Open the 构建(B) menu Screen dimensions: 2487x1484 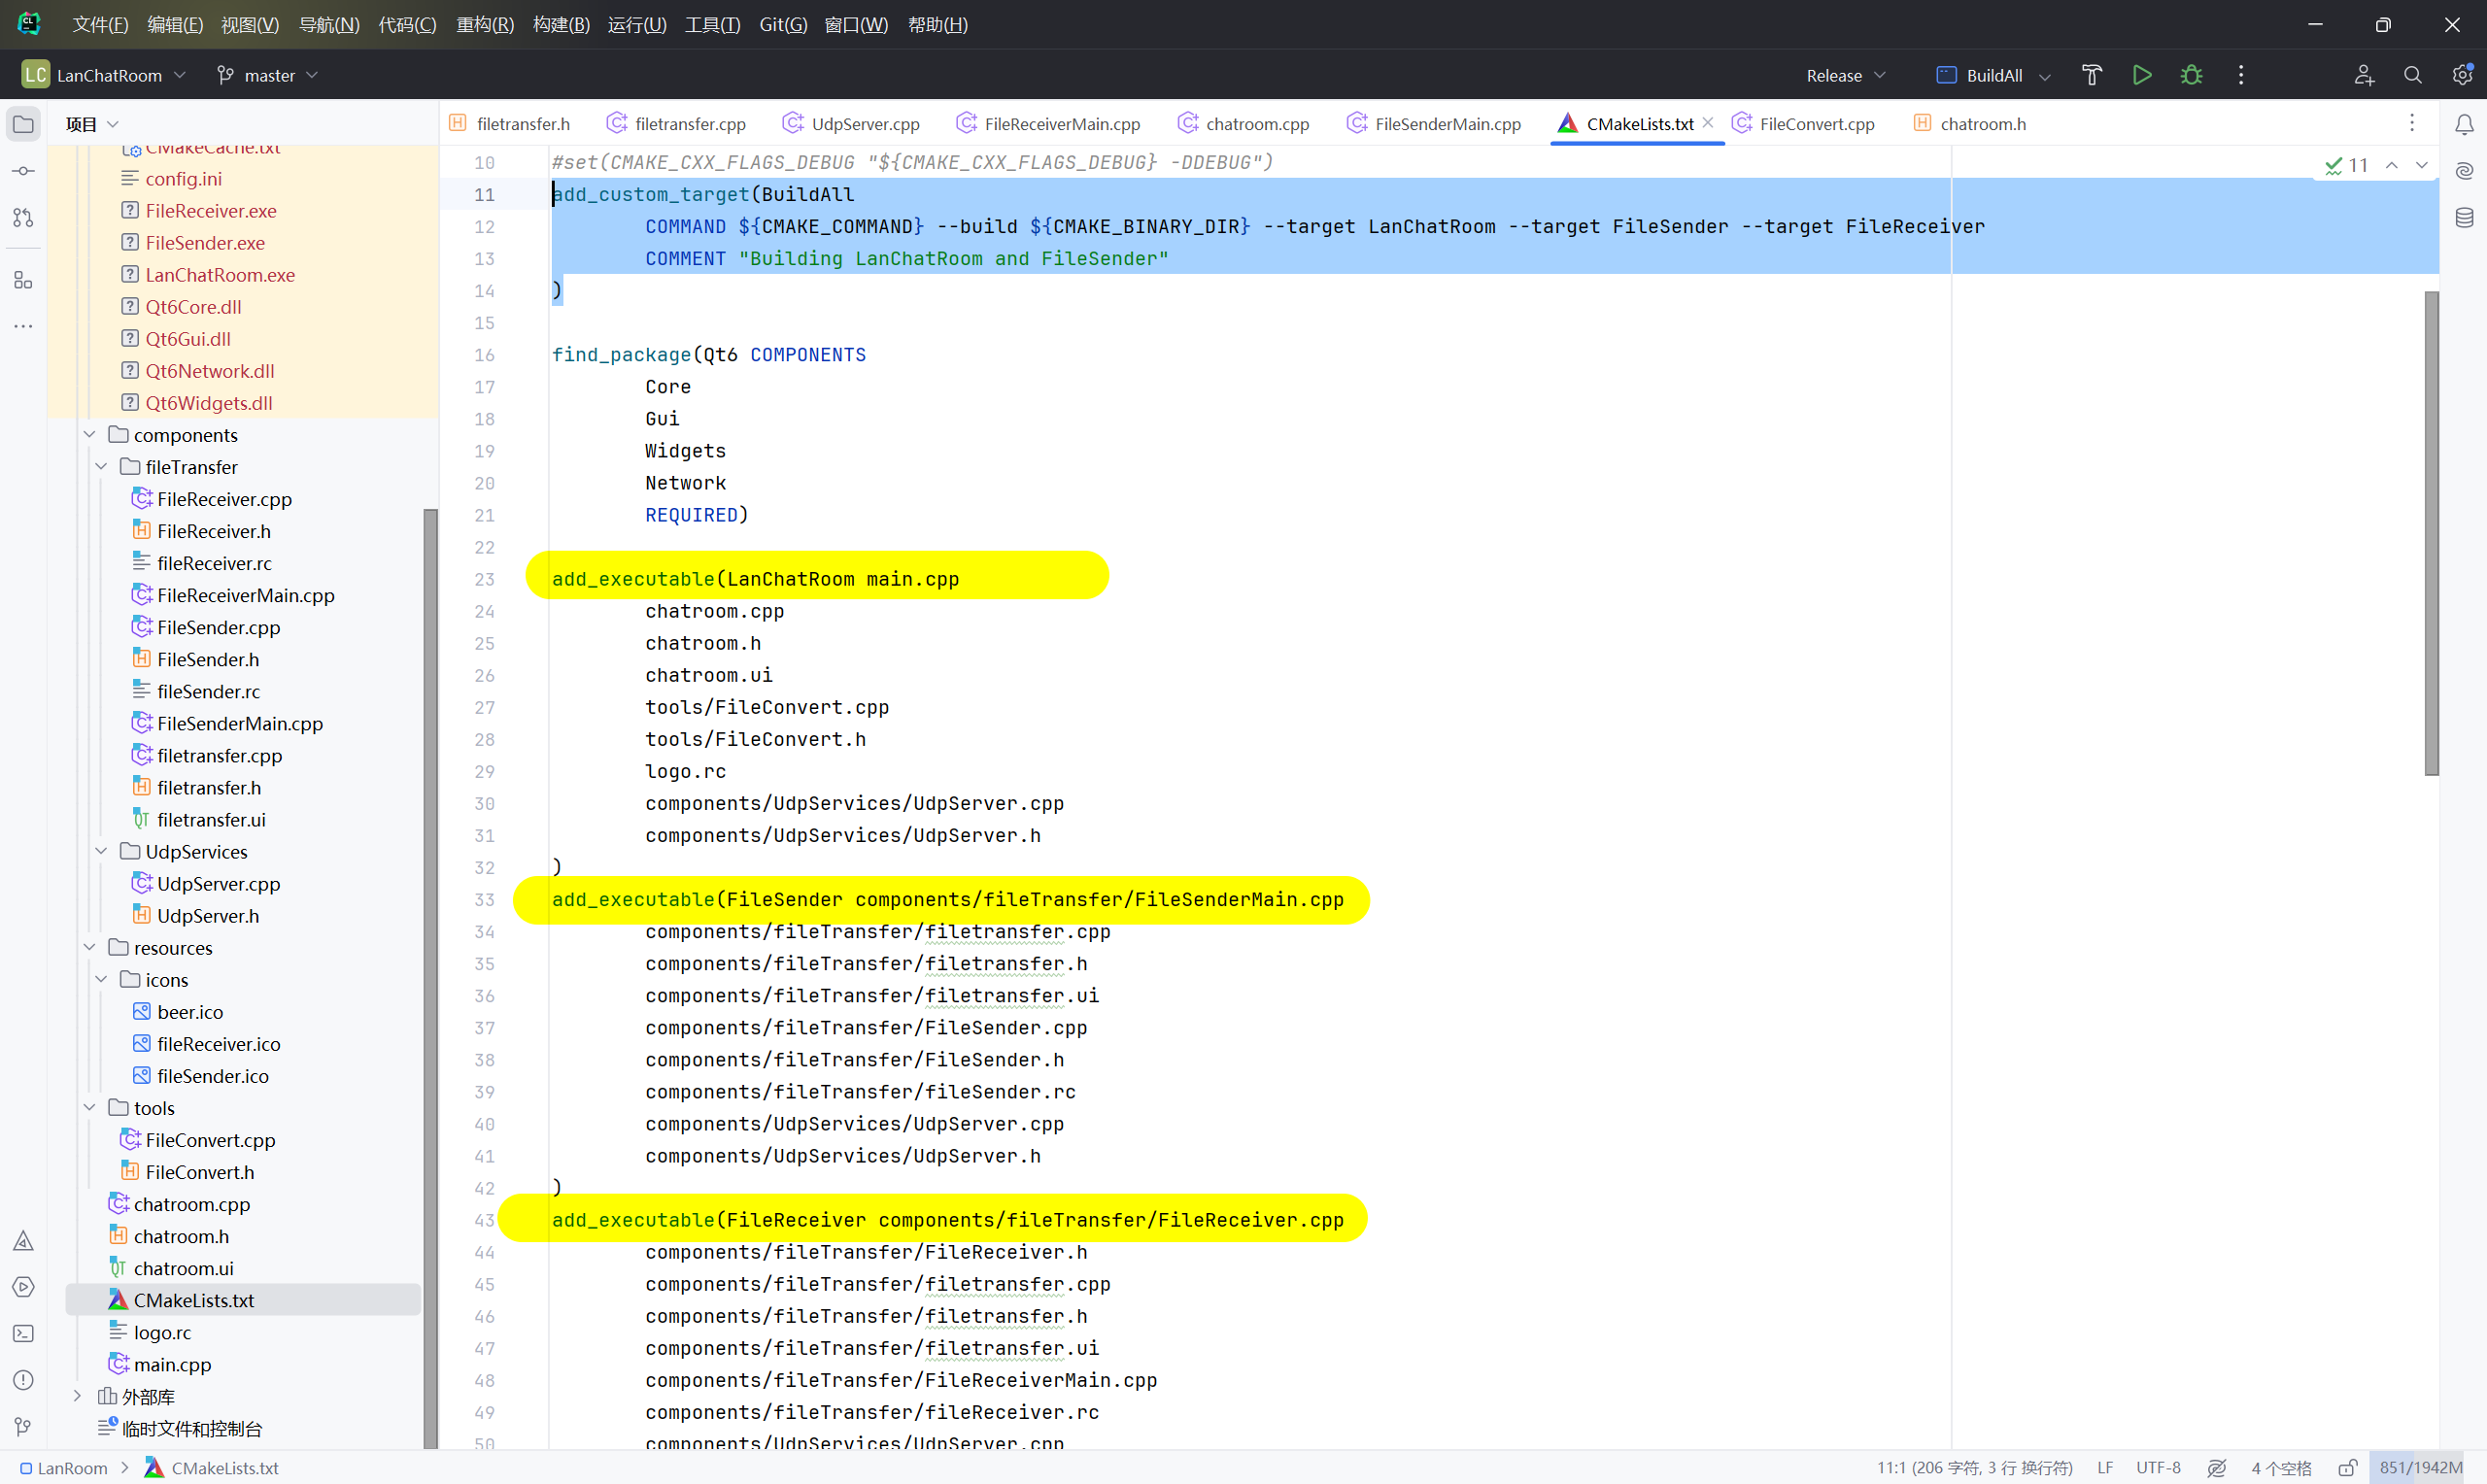561,24
